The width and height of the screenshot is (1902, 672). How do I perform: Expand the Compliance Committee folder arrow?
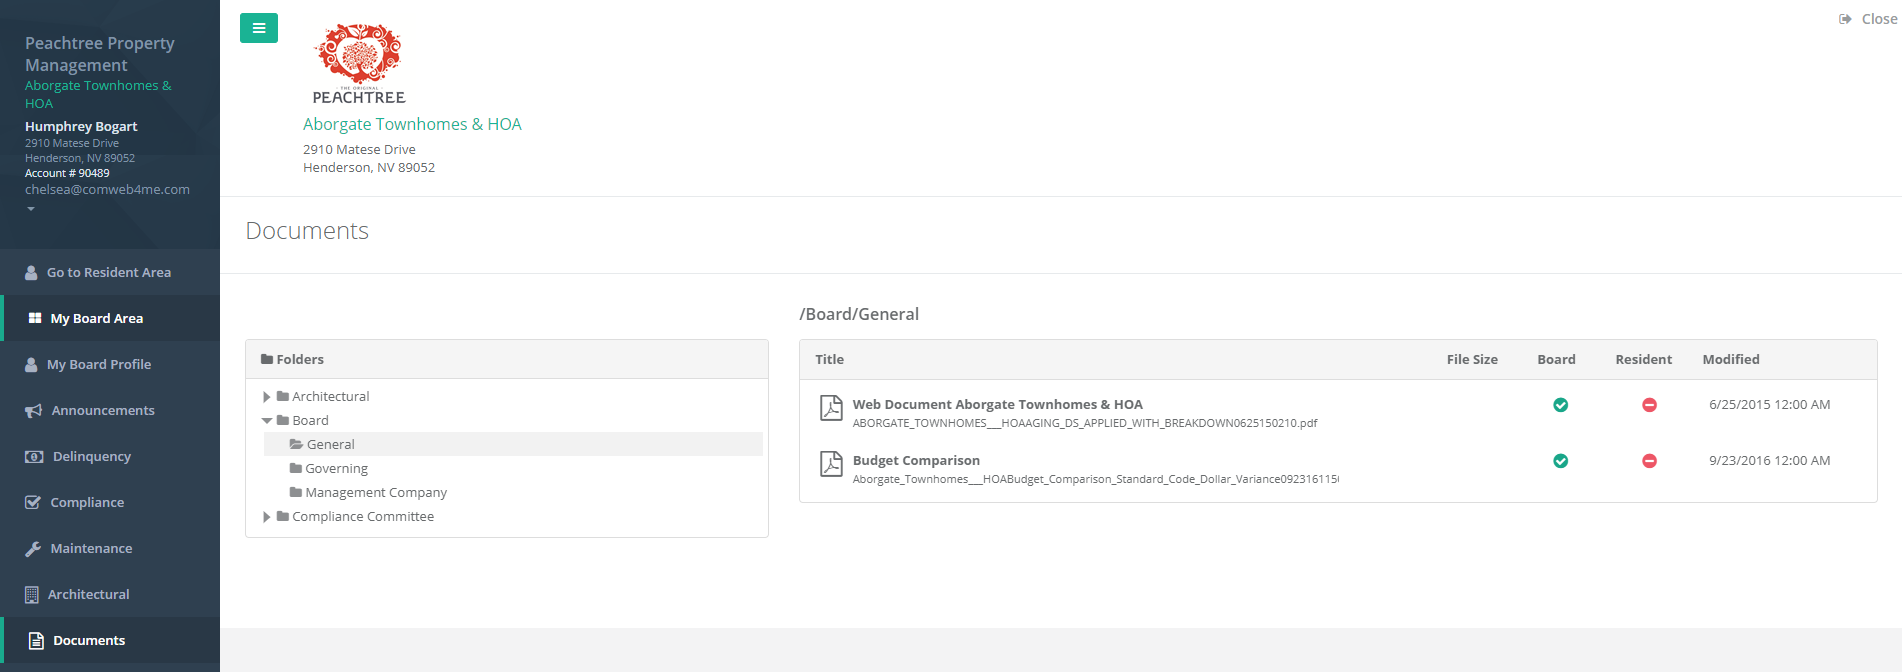point(267,517)
